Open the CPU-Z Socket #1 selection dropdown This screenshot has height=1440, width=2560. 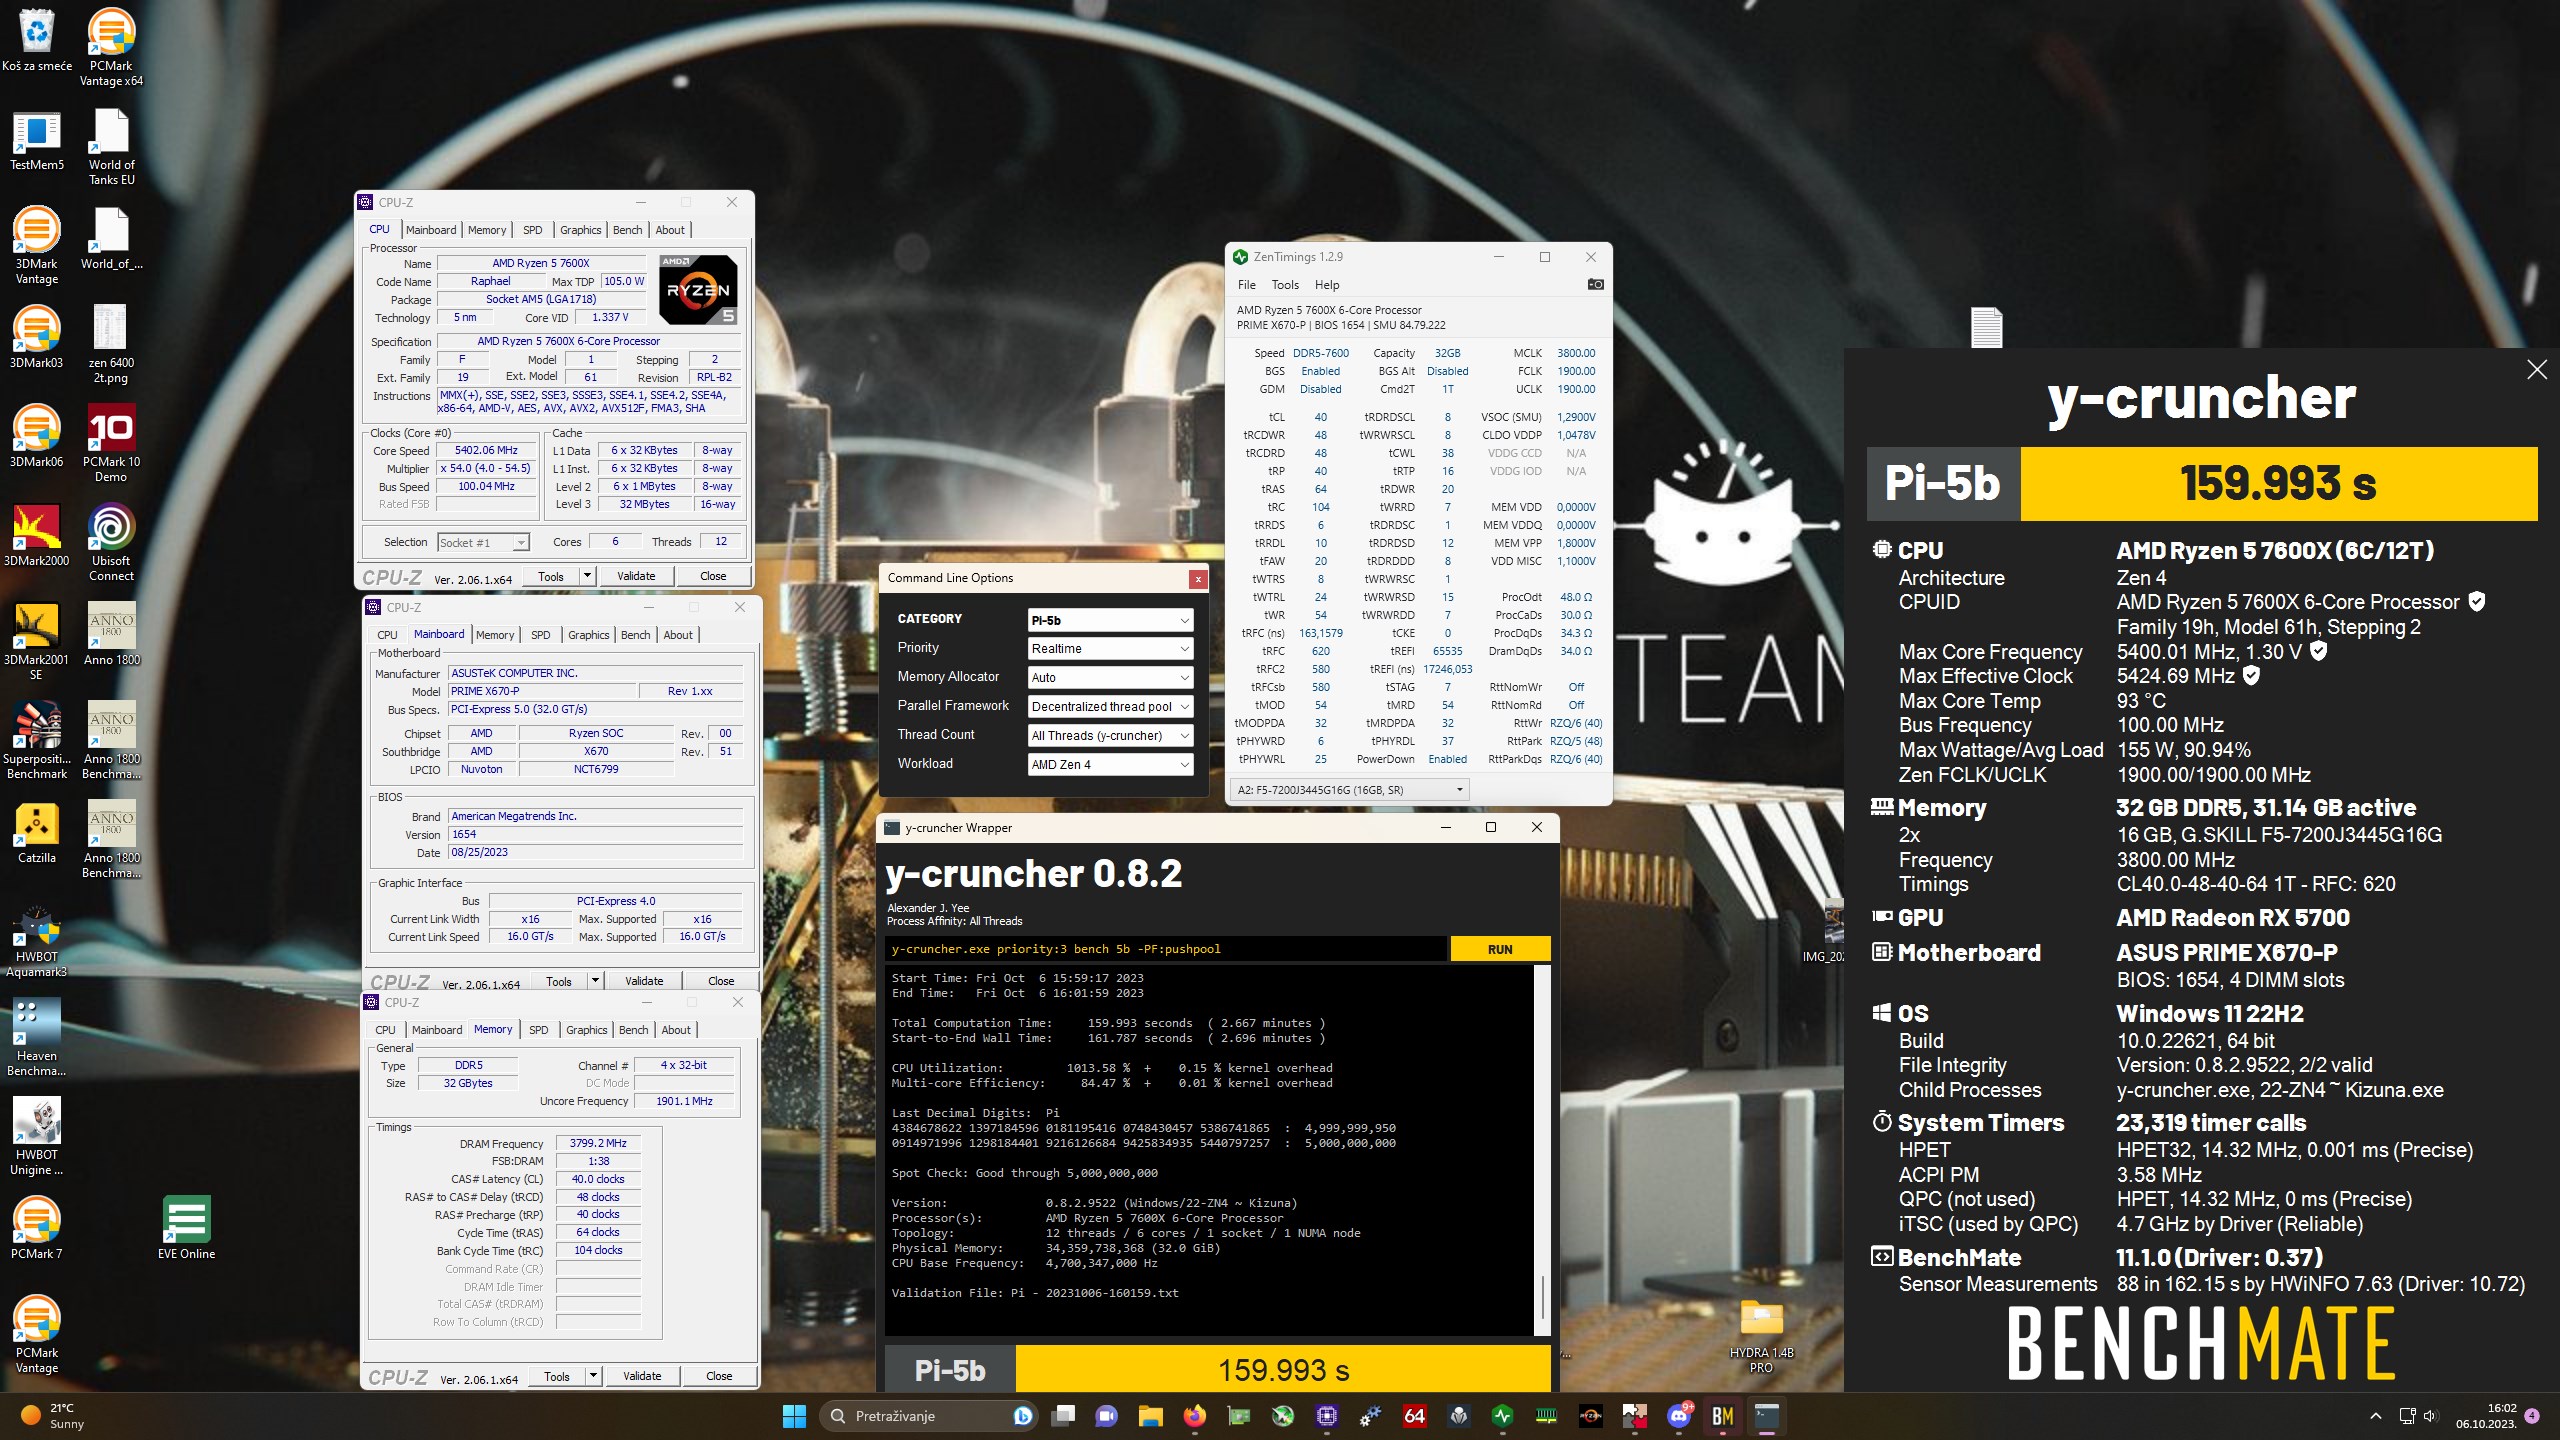(x=483, y=543)
